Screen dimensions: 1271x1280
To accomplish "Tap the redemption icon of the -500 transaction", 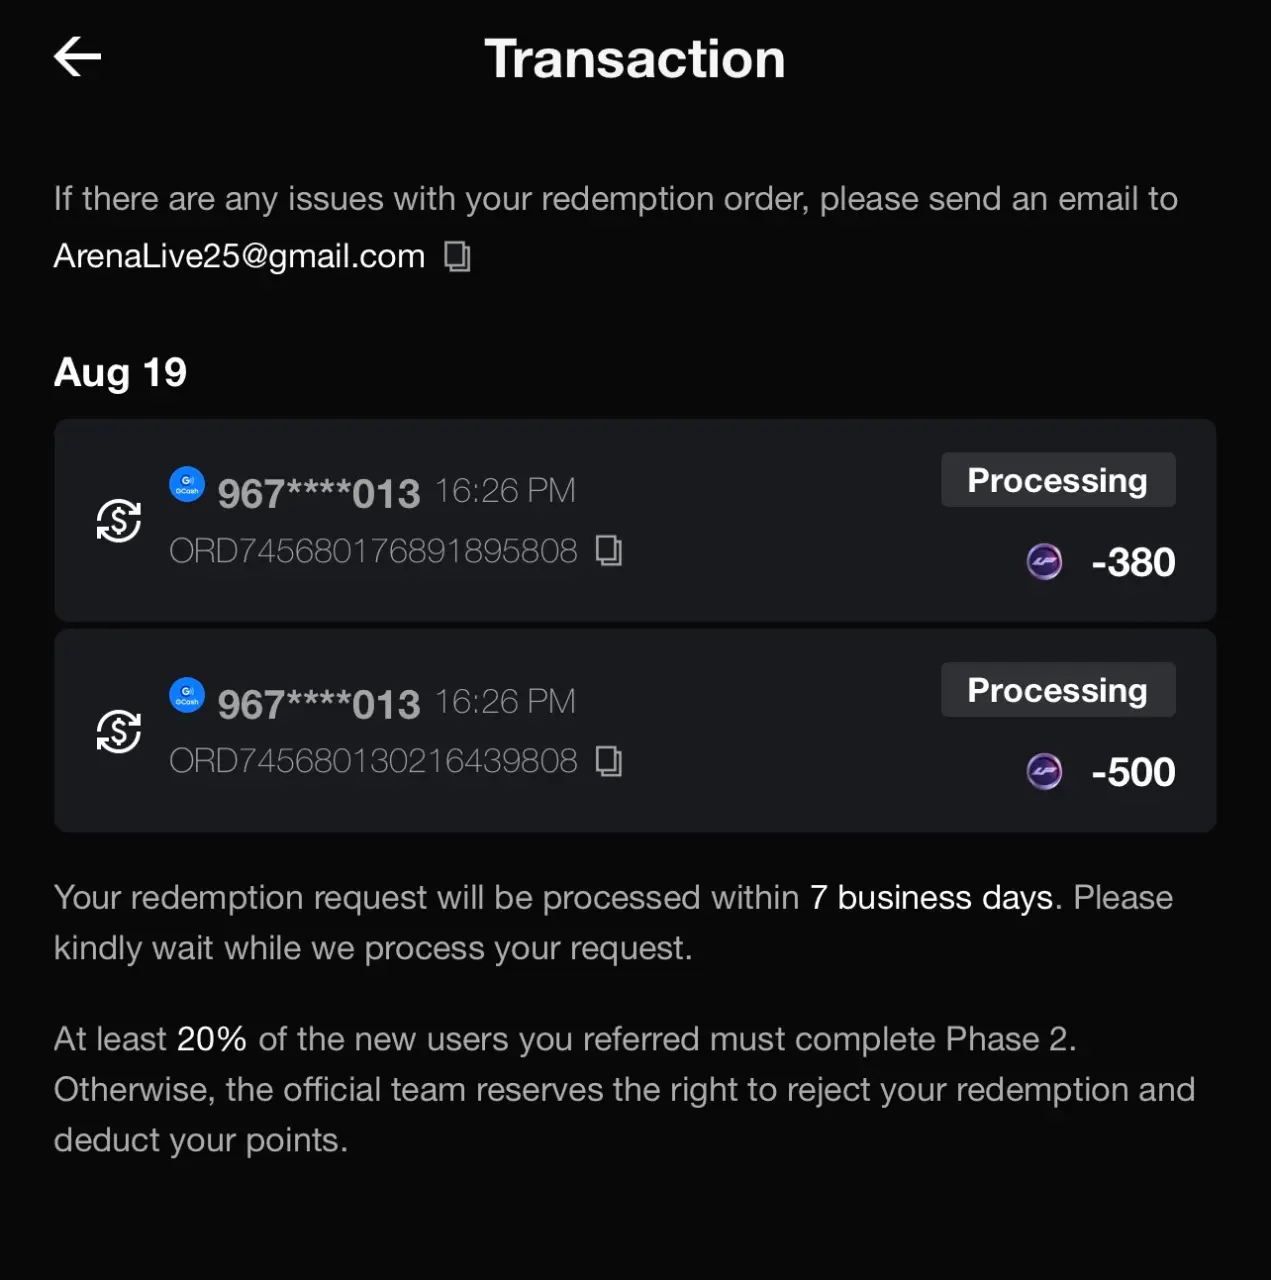I will (x=118, y=731).
